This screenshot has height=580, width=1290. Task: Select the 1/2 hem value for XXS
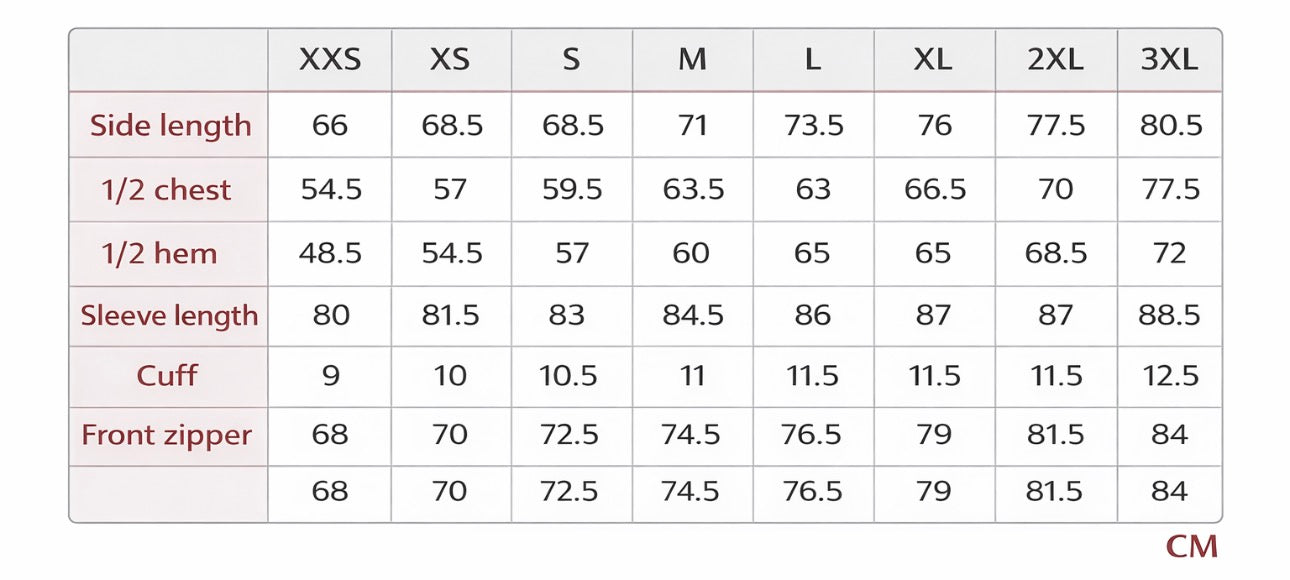pyautogui.click(x=330, y=253)
